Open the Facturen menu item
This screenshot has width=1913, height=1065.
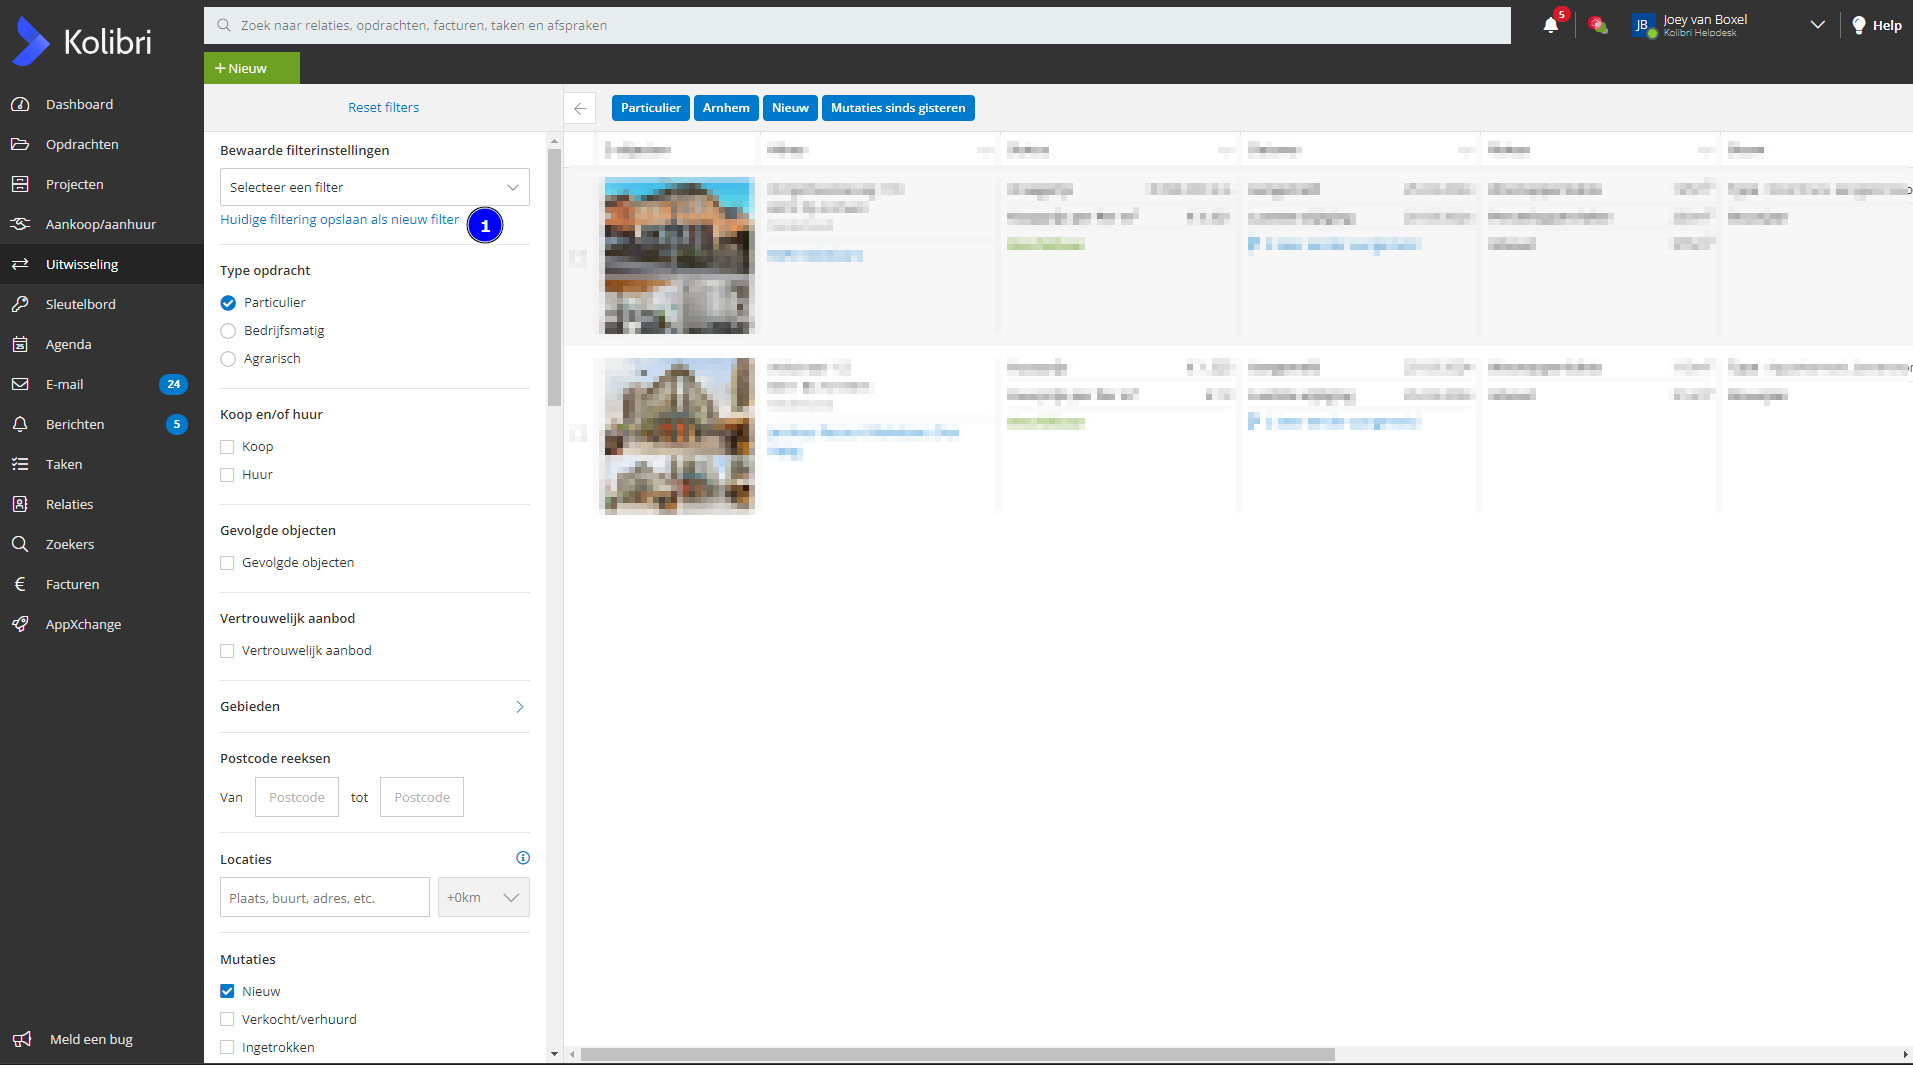(x=102, y=584)
